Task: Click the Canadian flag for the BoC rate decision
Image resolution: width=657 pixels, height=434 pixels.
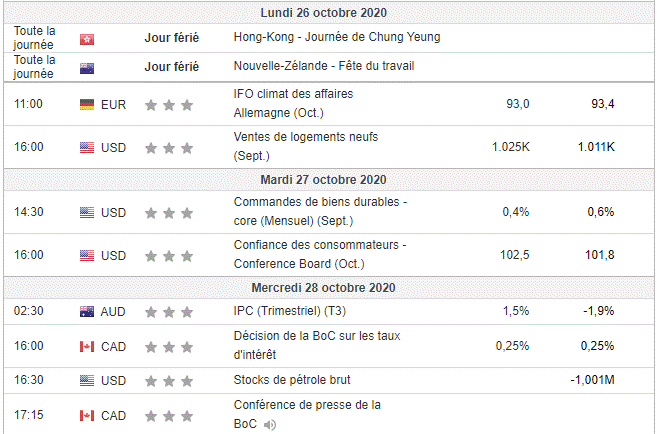Action: coord(87,346)
